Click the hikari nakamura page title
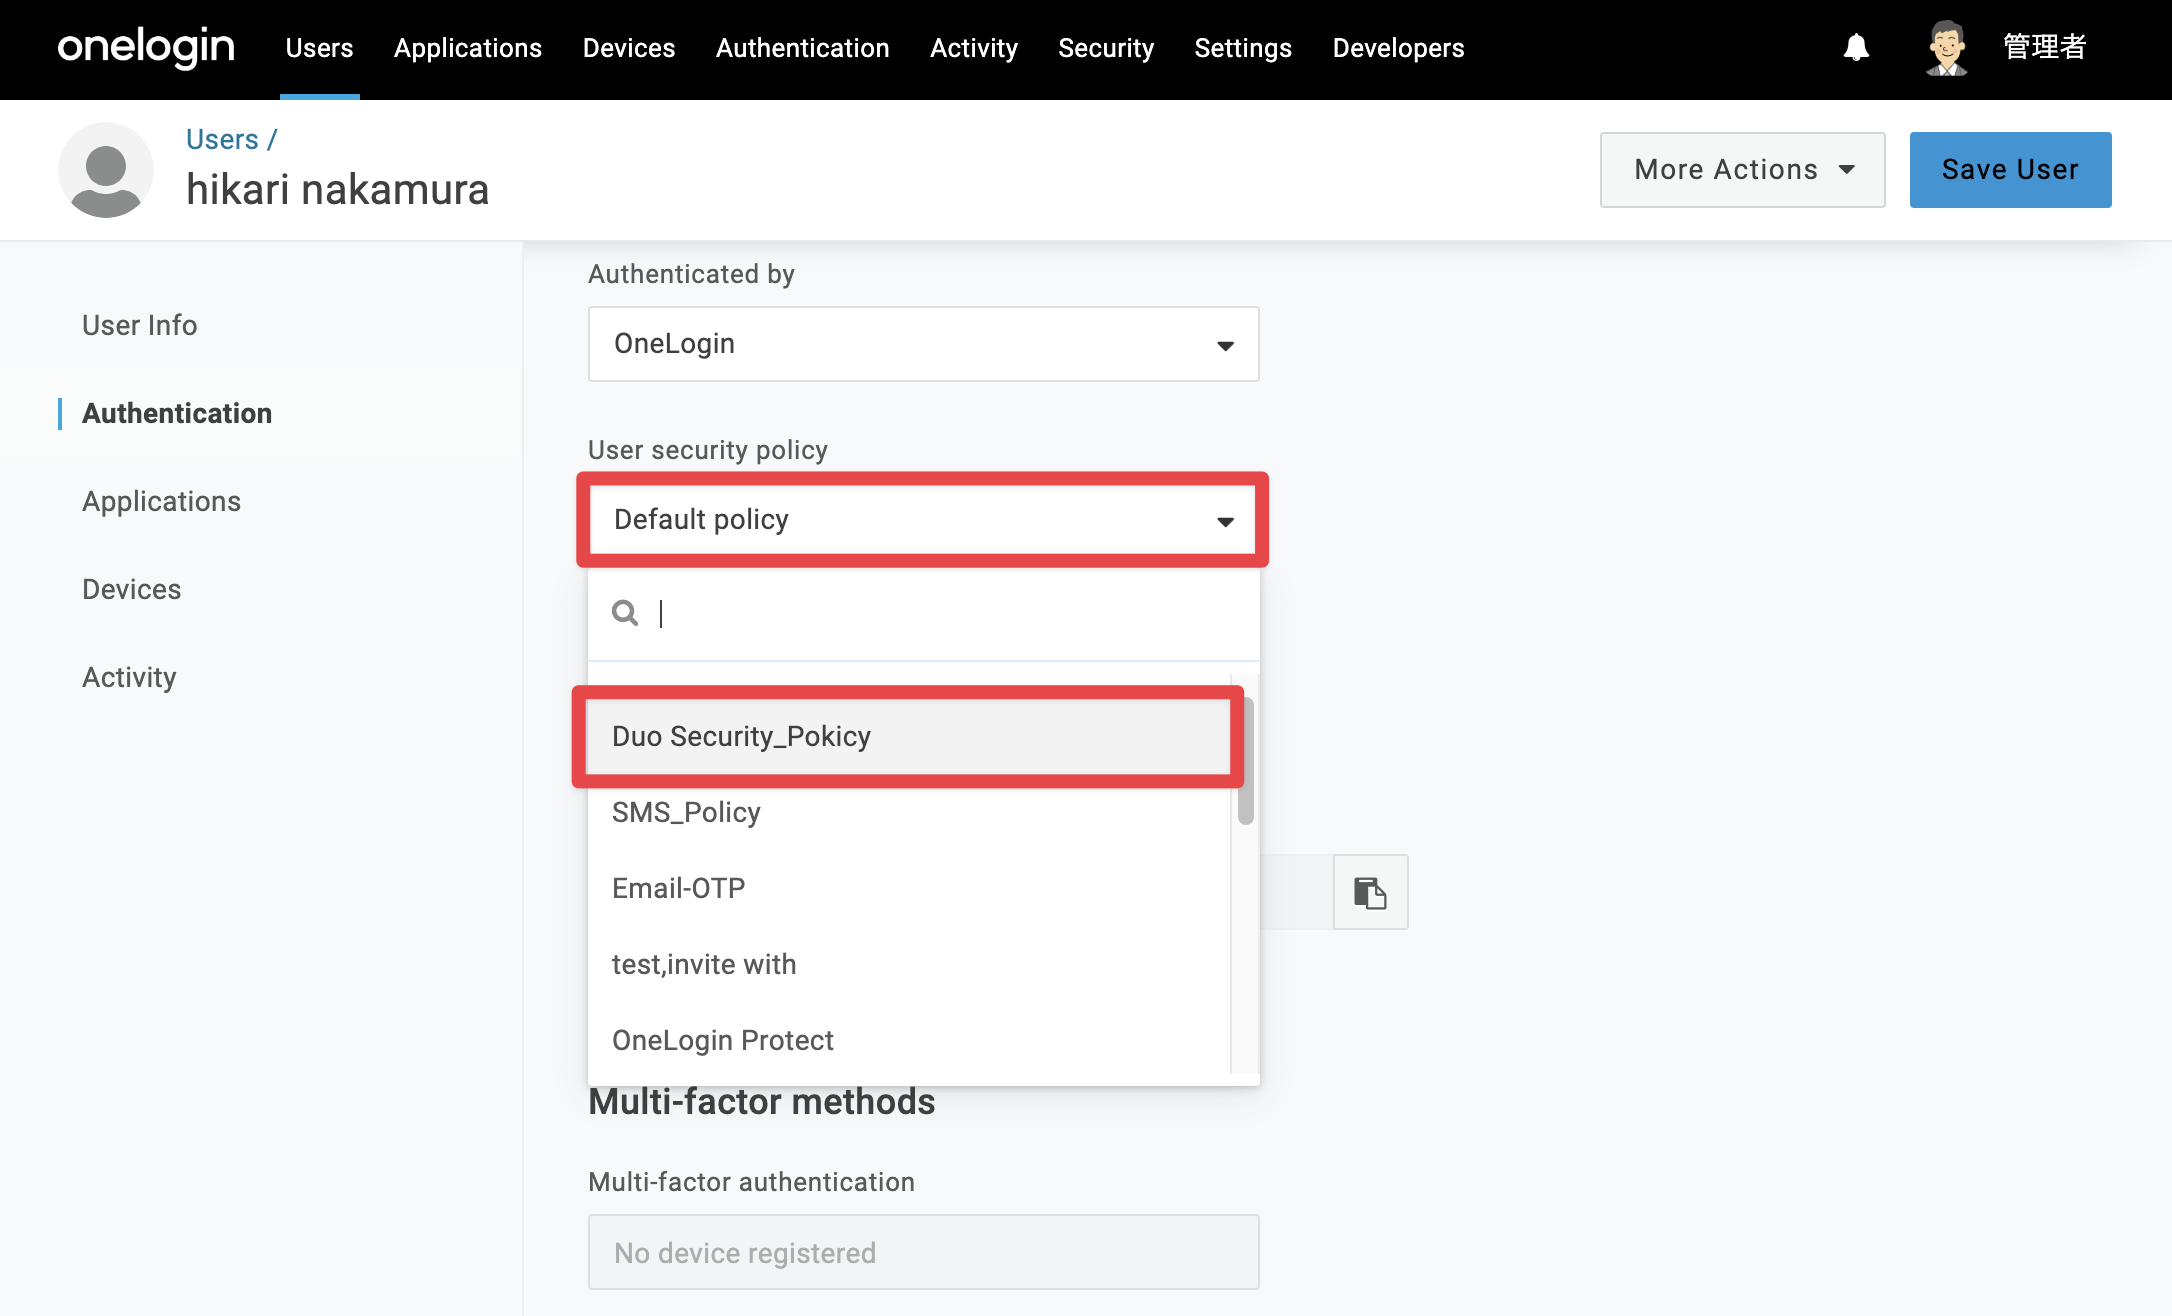This screenshot has height=1316, width=2172. click(338, 189)
